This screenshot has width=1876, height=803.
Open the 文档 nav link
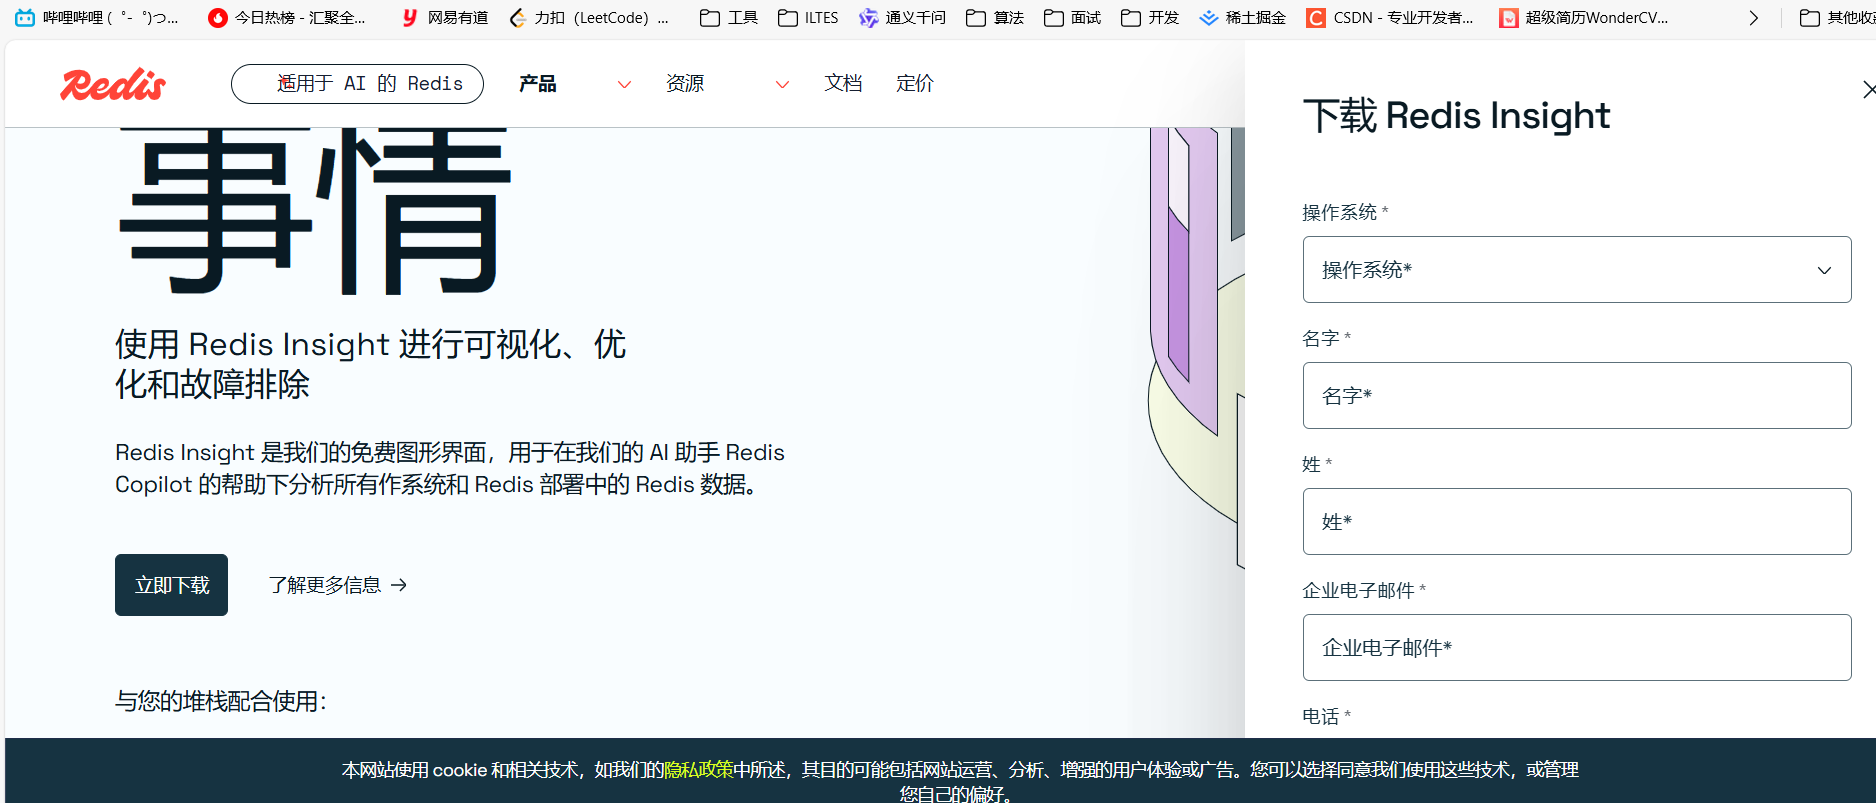(843, 84)
